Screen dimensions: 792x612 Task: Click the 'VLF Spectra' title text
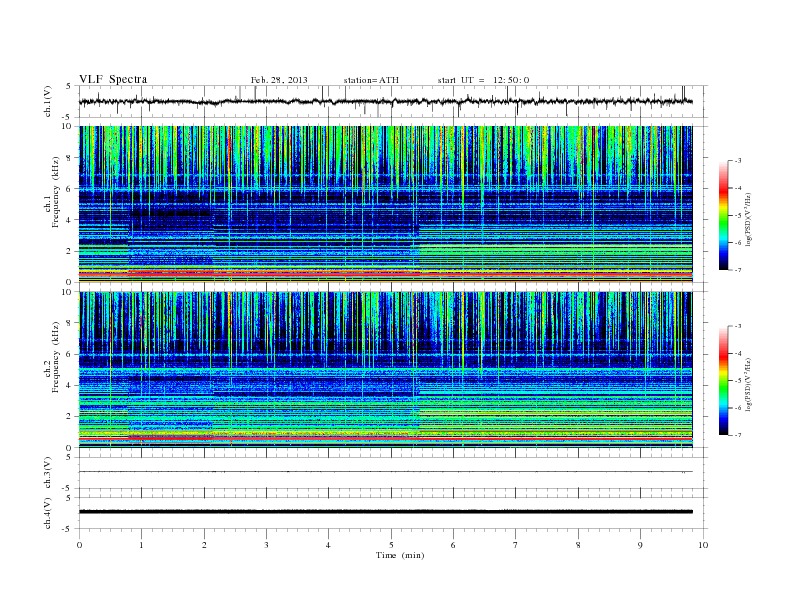(113, 79)
